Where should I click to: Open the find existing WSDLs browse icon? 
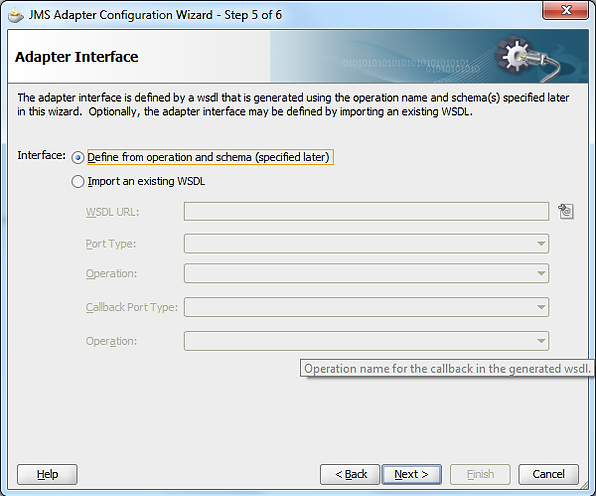[566, 211]
